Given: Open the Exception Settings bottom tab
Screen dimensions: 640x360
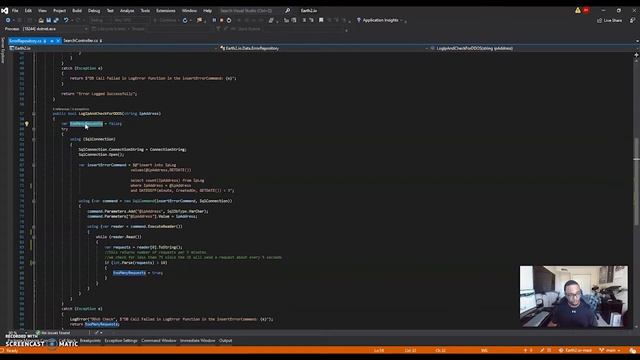Looking at the screenshot, I should coord(121,341).
